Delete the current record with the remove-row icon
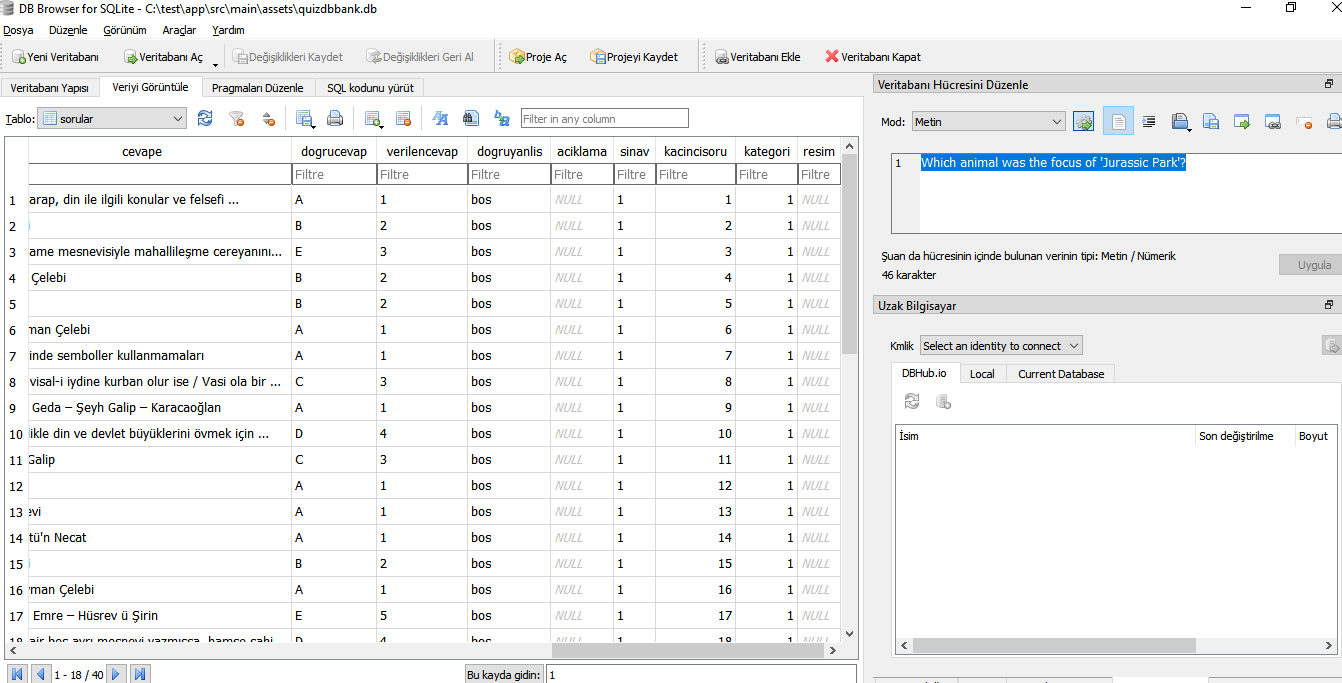 [x=403, y=118]
